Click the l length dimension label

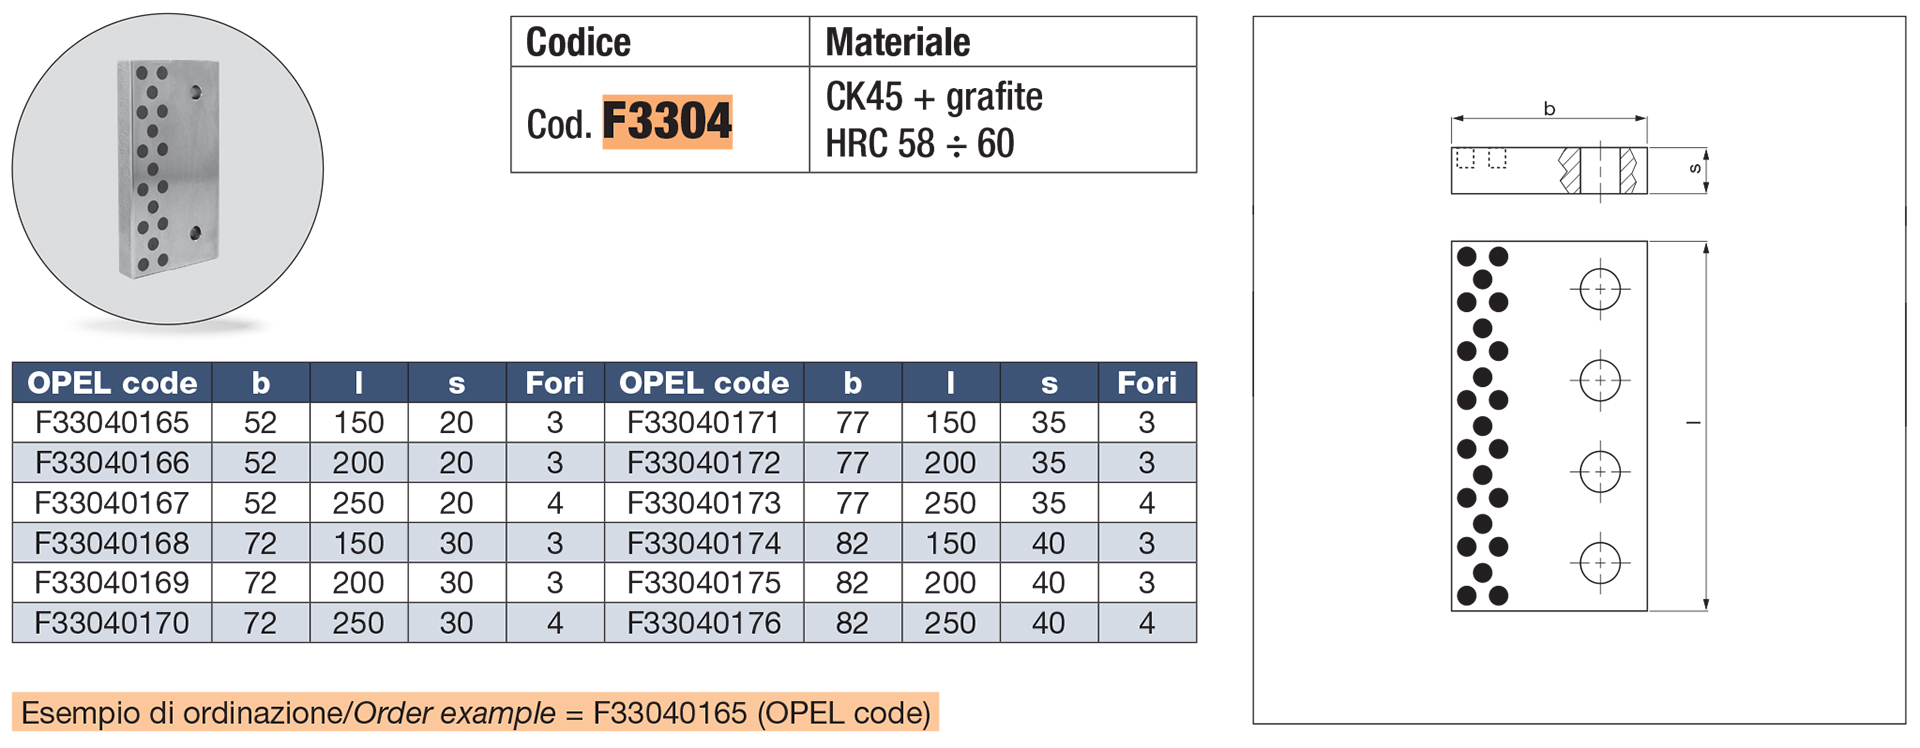click(x=1693, y=423)
